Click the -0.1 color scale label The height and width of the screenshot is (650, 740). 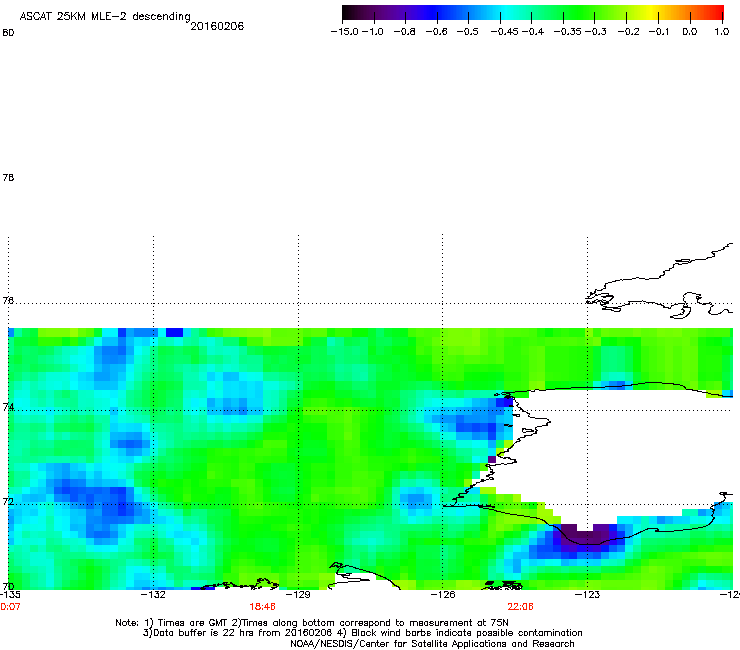659,32
